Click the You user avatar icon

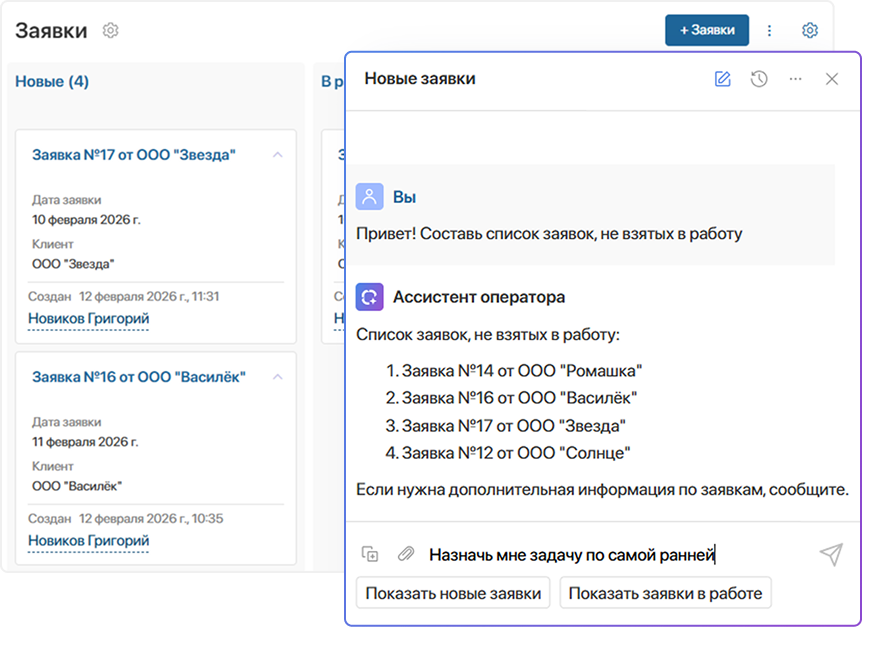[369, 197]
